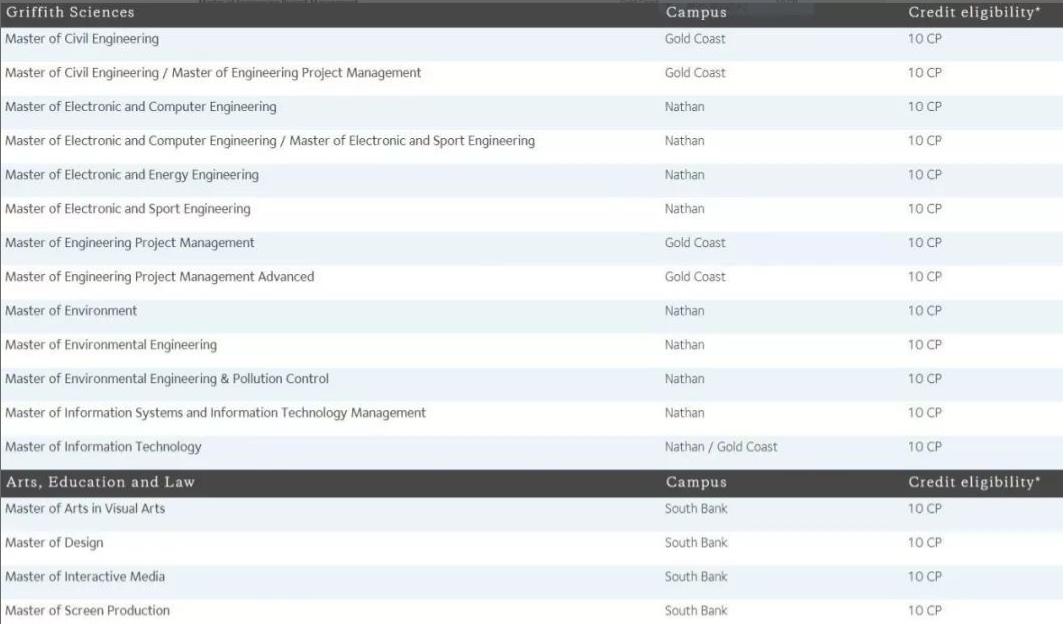This screenshot has height=624, width=1063.
Task: Click the Griffith Sciences section header
Action: coord(70,13)
